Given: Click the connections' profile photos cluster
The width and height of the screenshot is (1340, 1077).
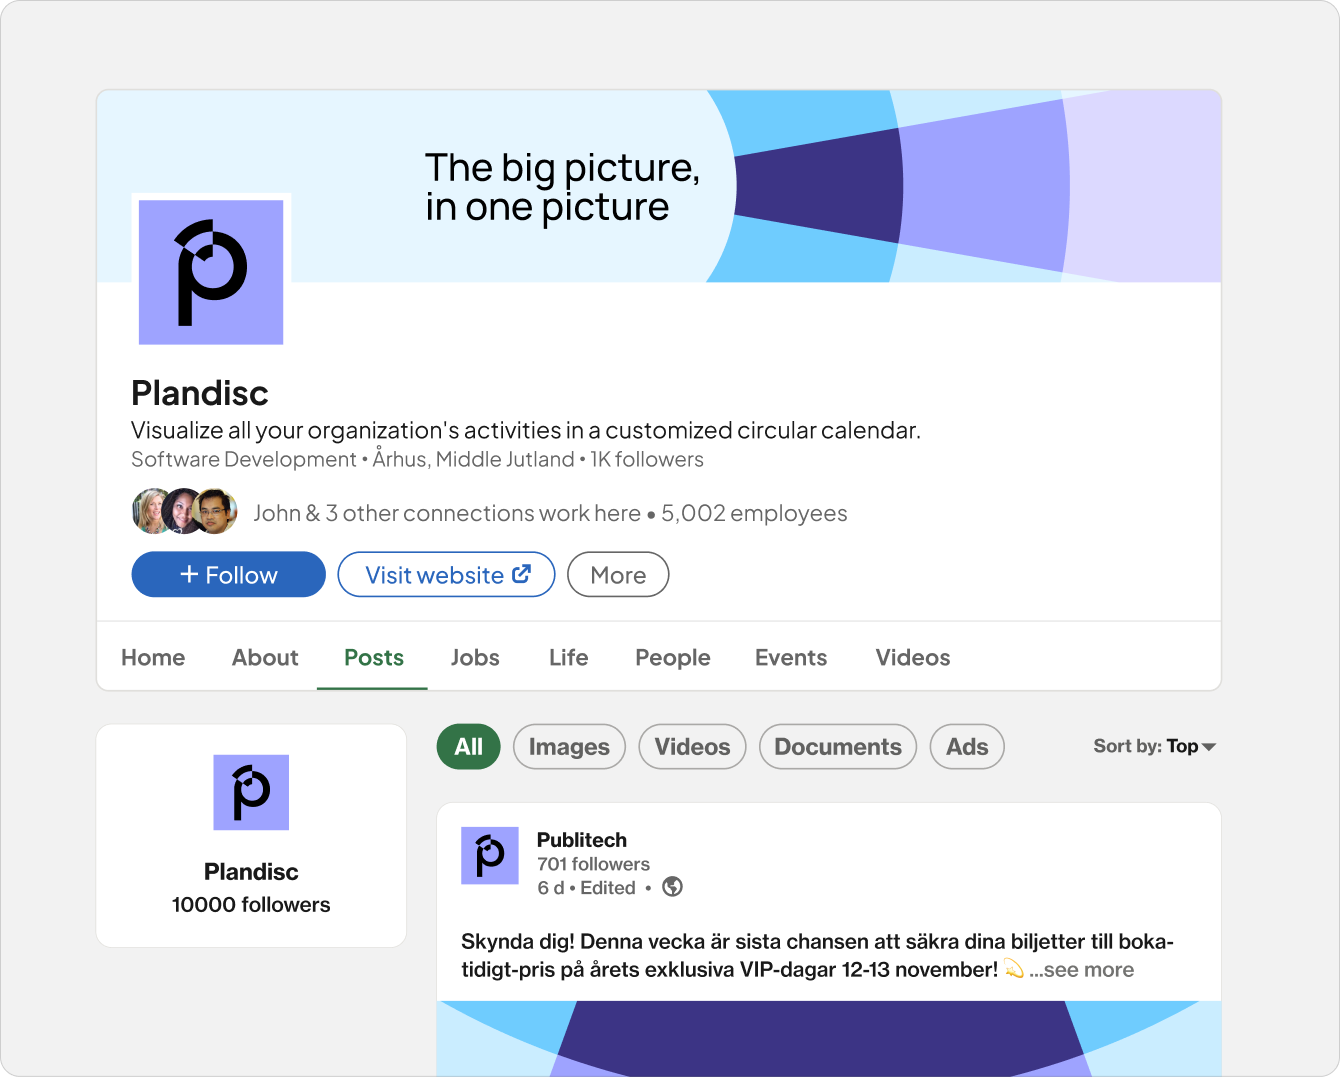Looking at the screenshot, I should point(185,512).
